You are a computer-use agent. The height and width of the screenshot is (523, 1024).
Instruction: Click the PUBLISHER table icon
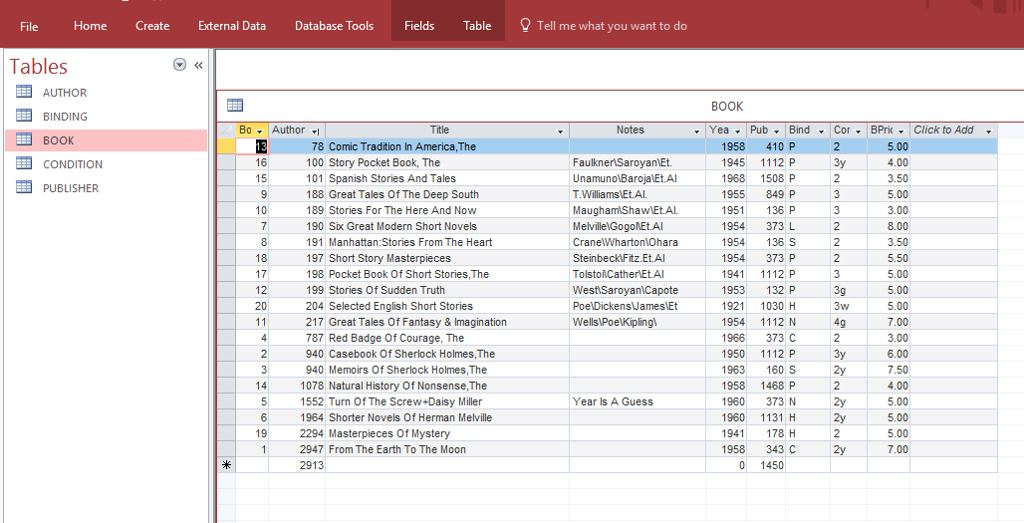tap(24, 188)
